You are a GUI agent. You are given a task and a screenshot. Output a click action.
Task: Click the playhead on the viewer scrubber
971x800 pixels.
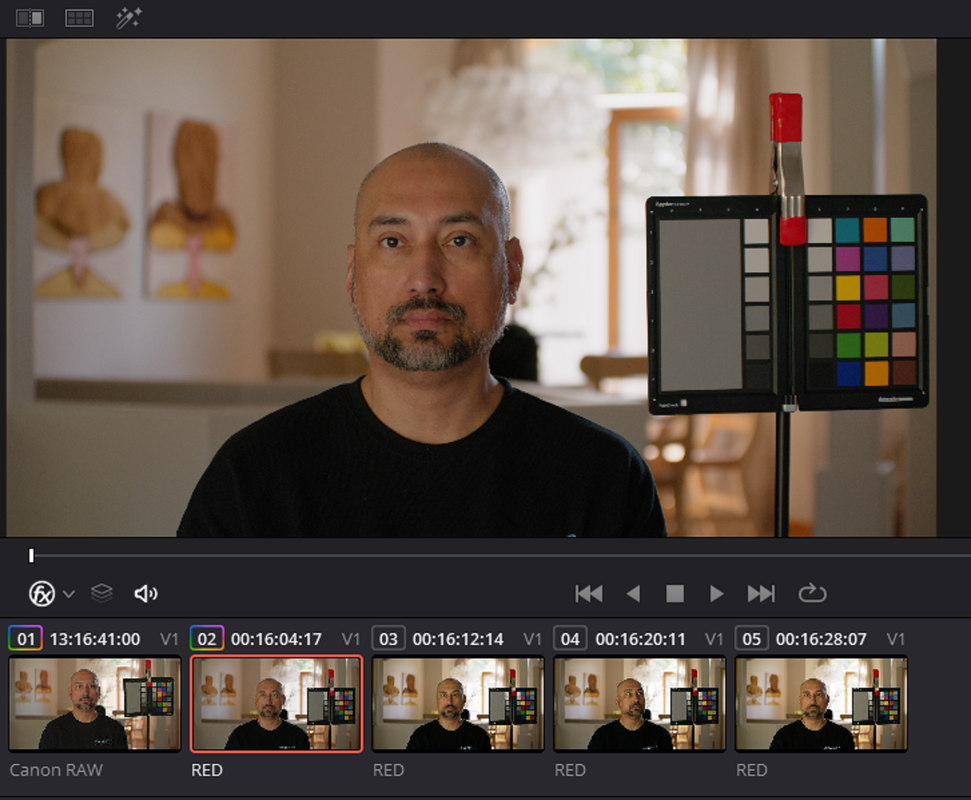(31, 555)
